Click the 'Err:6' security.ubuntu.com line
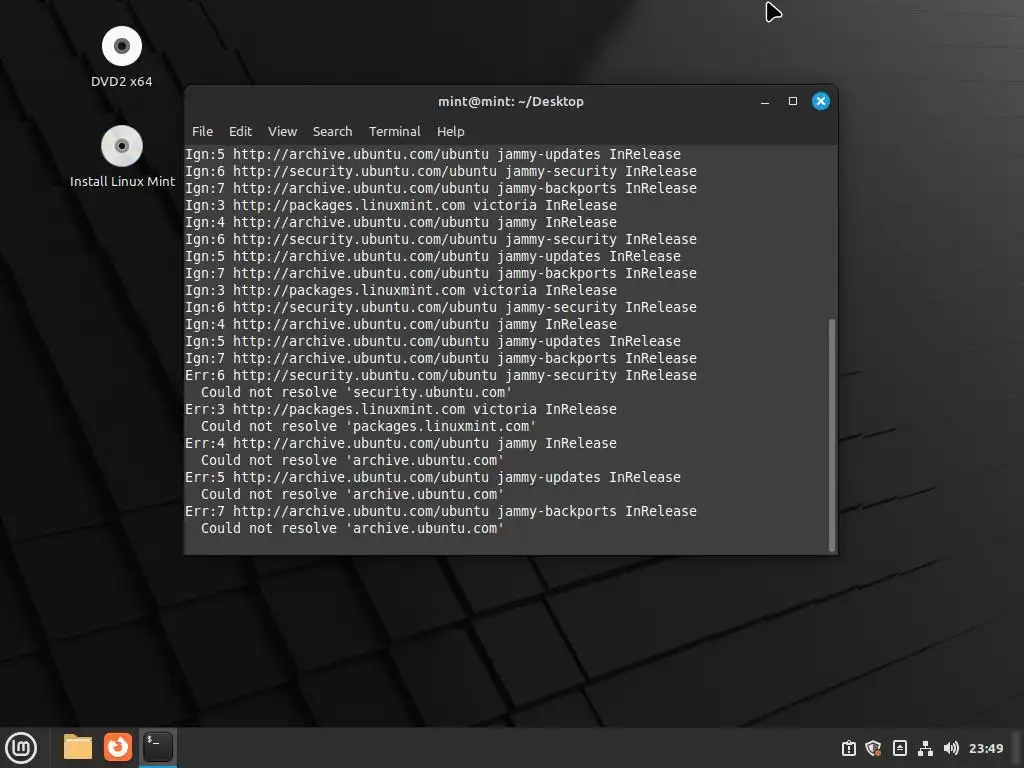Image resolution: width=1024 pixels, height=768 pixels. click(441, 376)
